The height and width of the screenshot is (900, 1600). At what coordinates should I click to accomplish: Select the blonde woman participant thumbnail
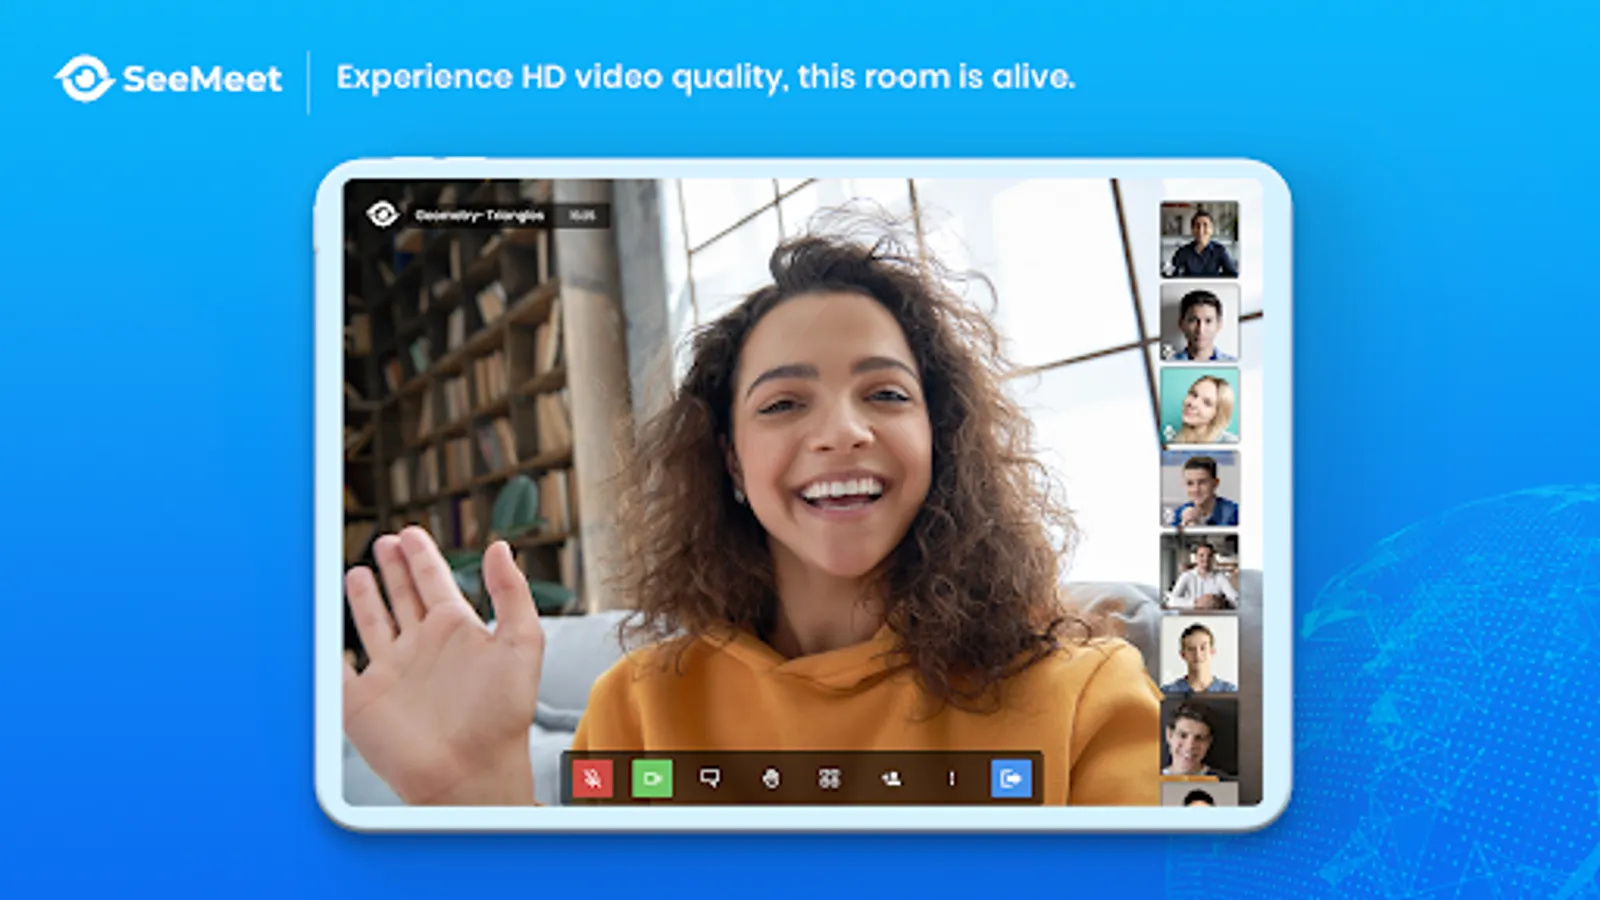tap(1199, 405)
